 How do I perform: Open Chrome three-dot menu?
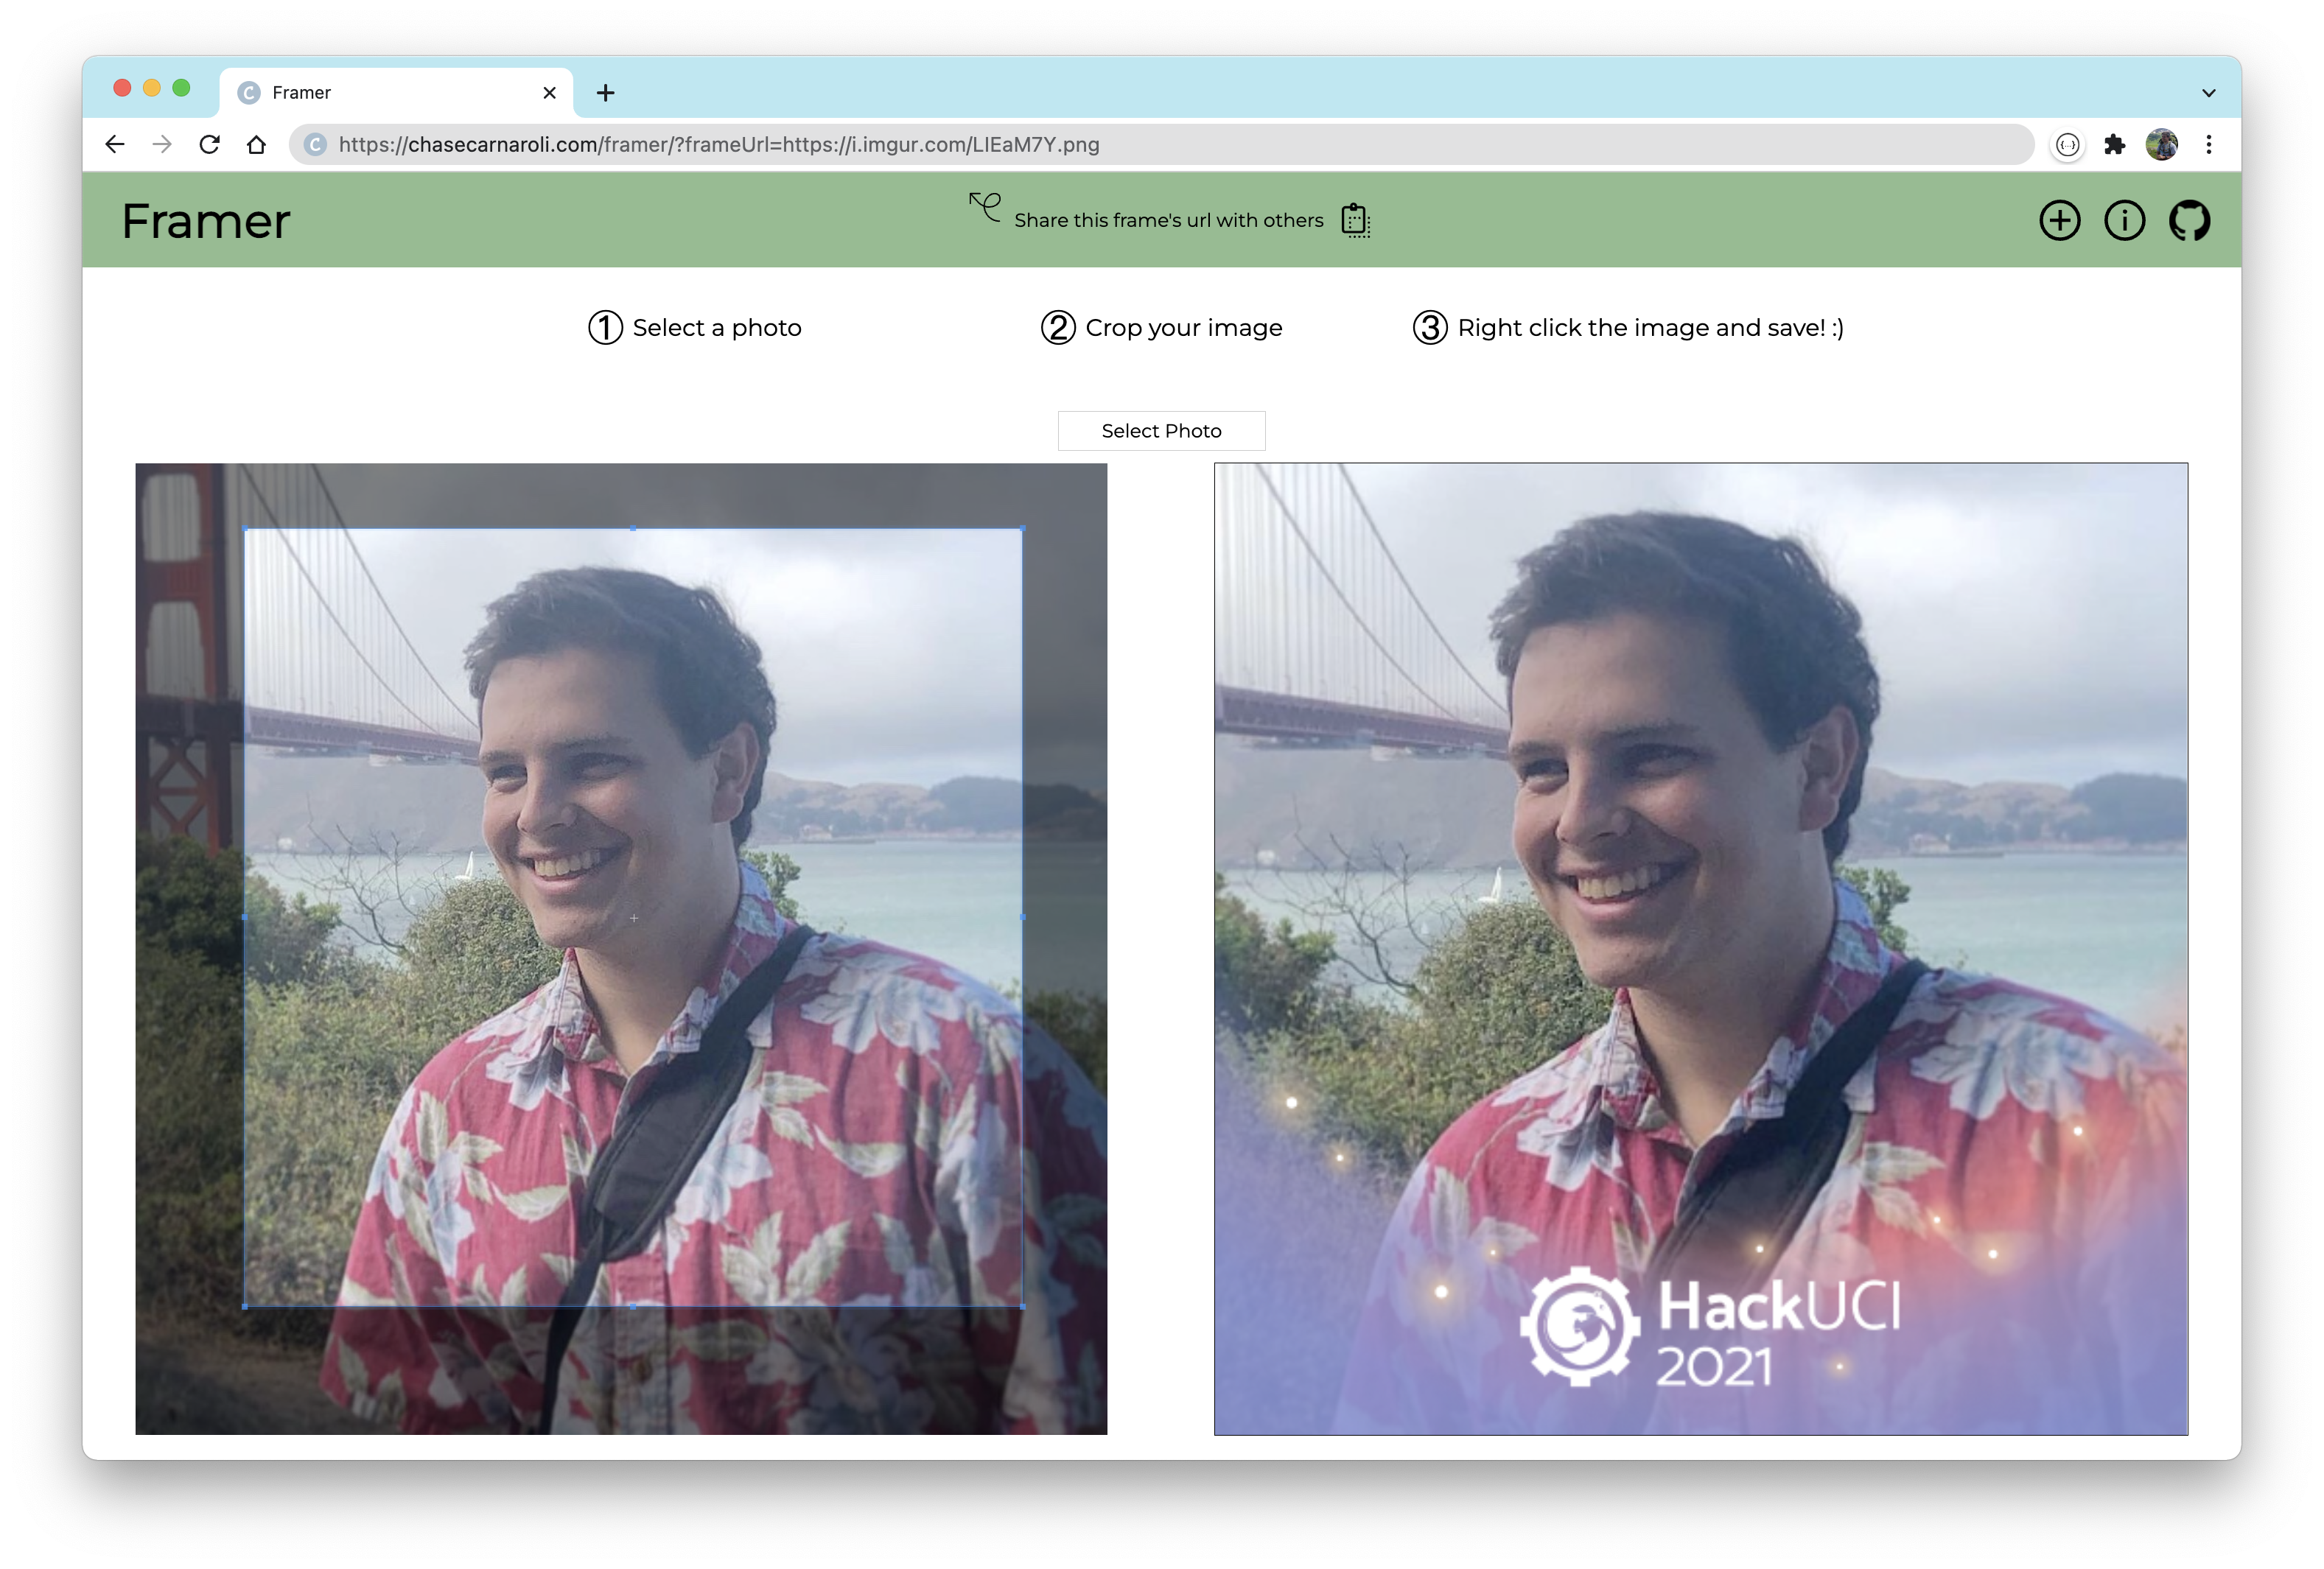pos(2208,144)
